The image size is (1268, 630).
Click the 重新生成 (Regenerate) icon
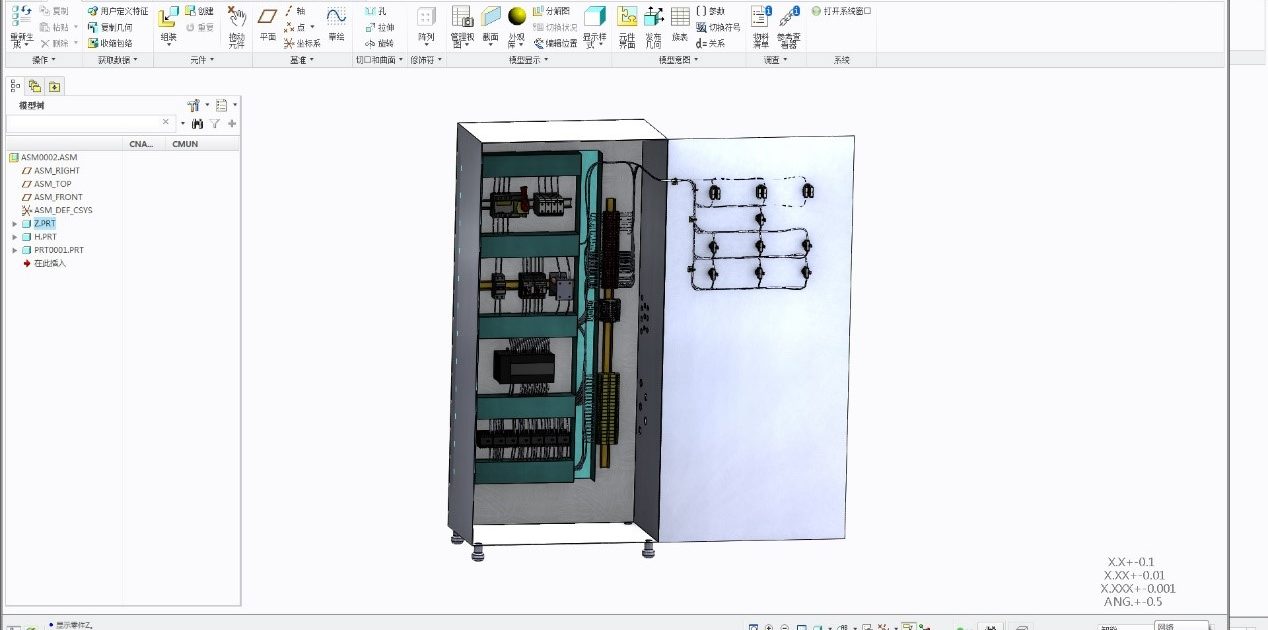point(21,16)
